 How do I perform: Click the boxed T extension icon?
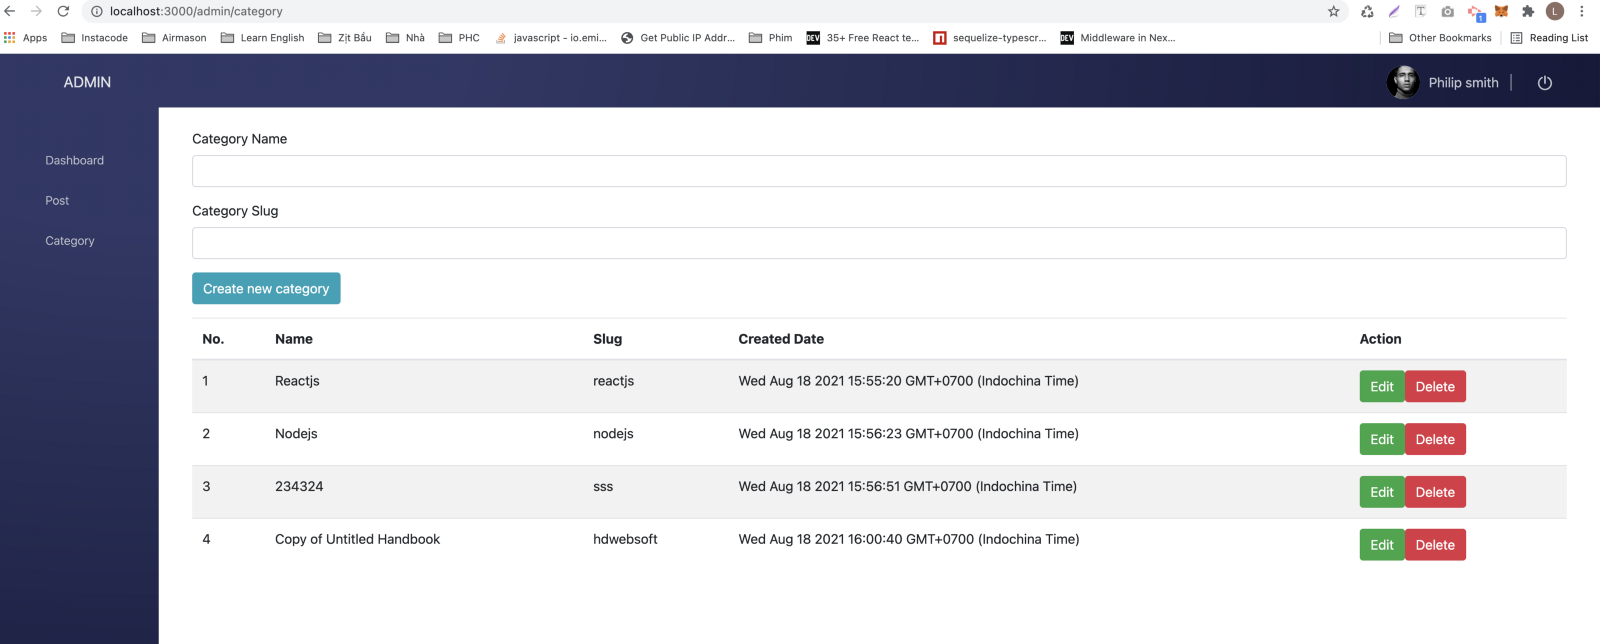click(x=1420, y=11)
